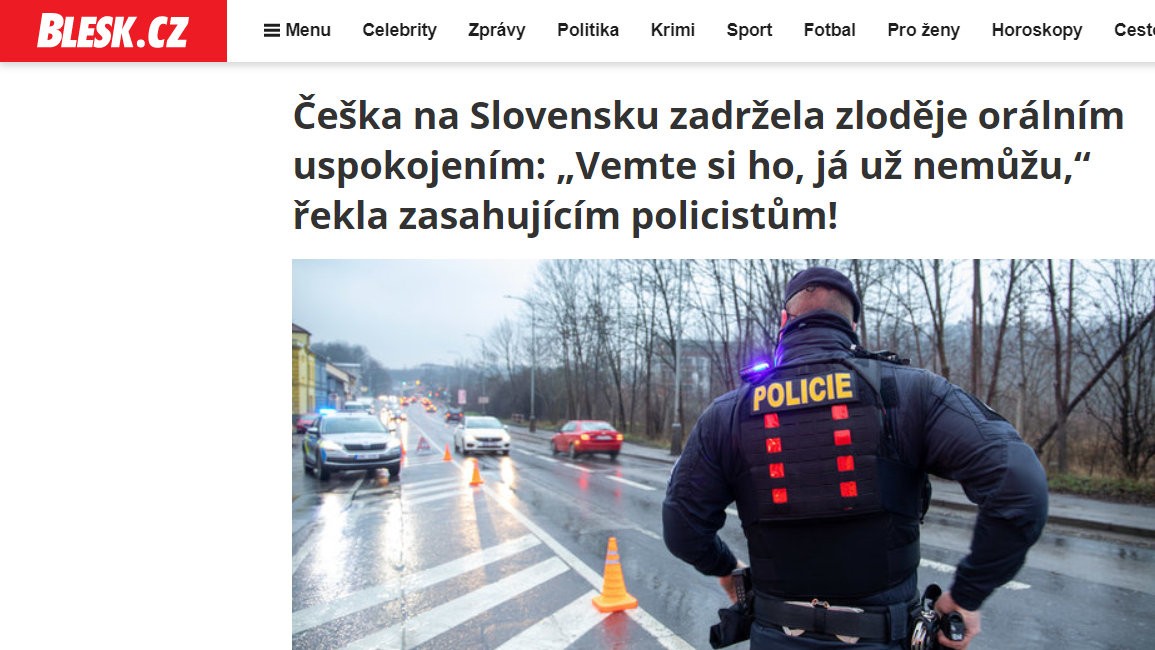Click the red car in the photo
The image size is (1155, 650).
click(x=586, y=438)
